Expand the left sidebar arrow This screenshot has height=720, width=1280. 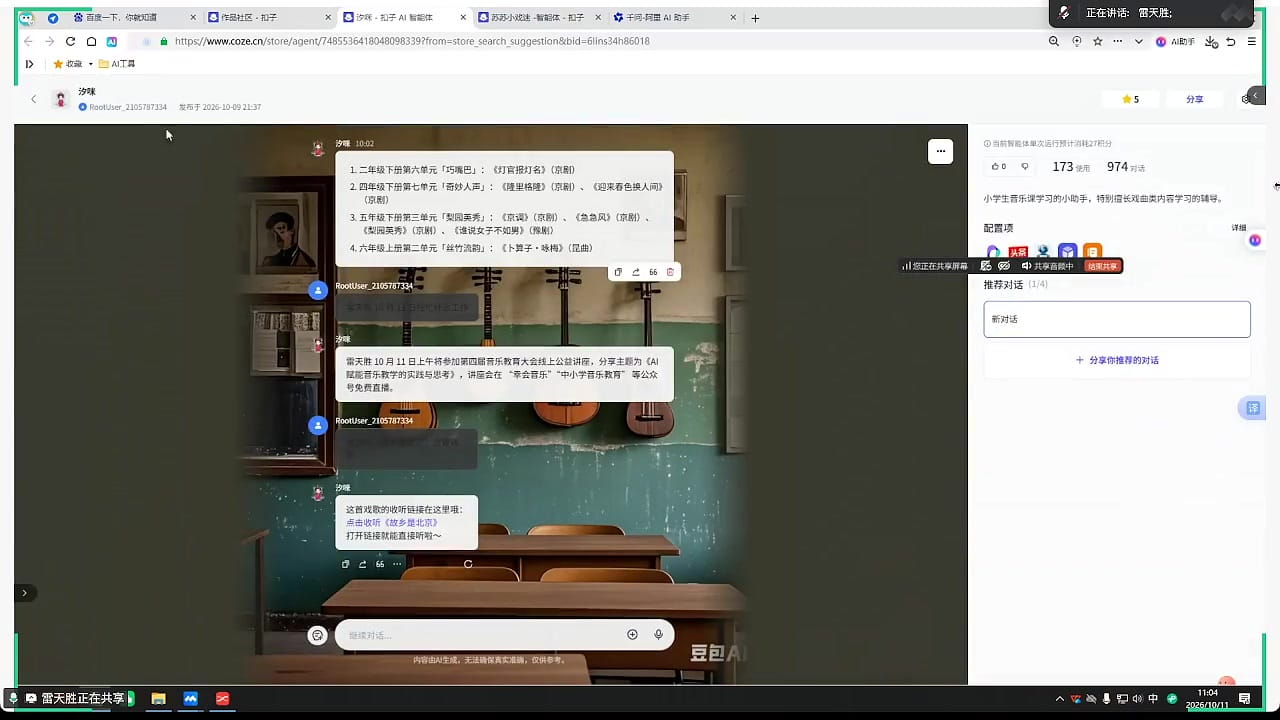[x=24, y=593]
